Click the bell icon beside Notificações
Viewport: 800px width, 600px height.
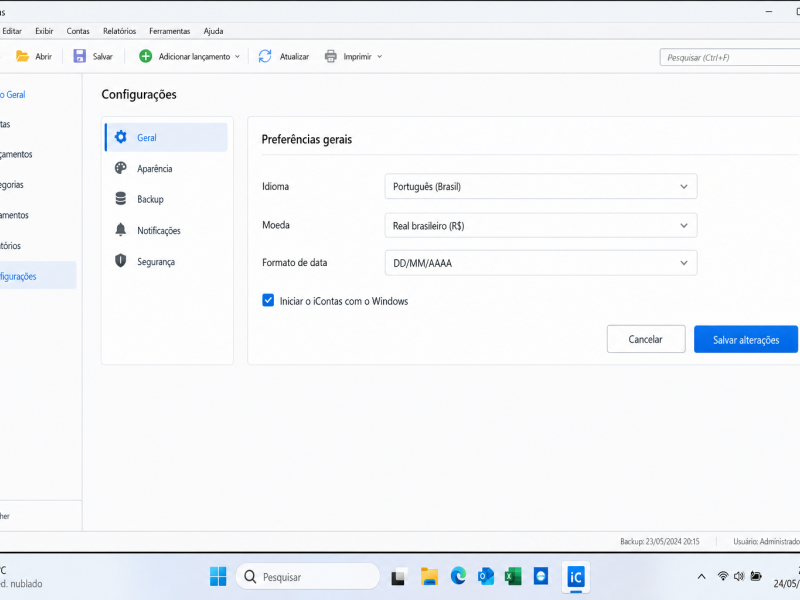click(x=120, y=230)
